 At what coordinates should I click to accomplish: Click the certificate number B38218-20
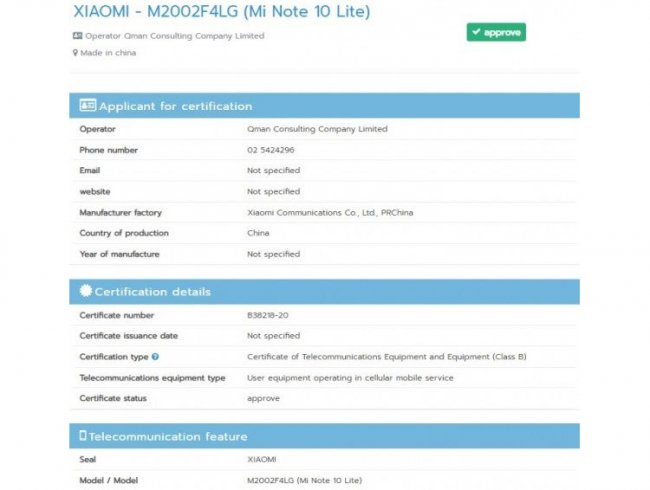coord(268,315)
